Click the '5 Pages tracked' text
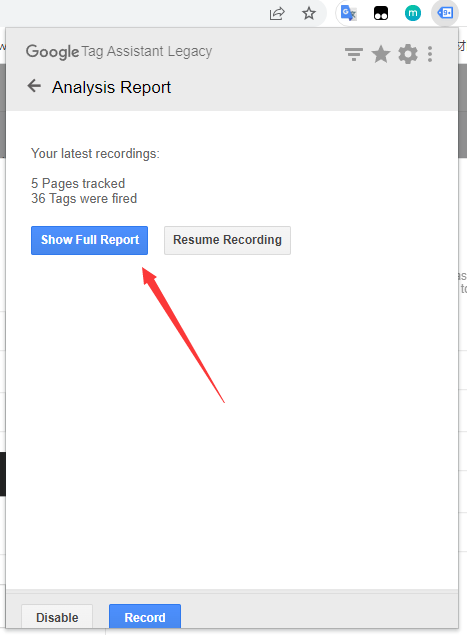This screenshot has width=467, height=635. pos(78,183)
